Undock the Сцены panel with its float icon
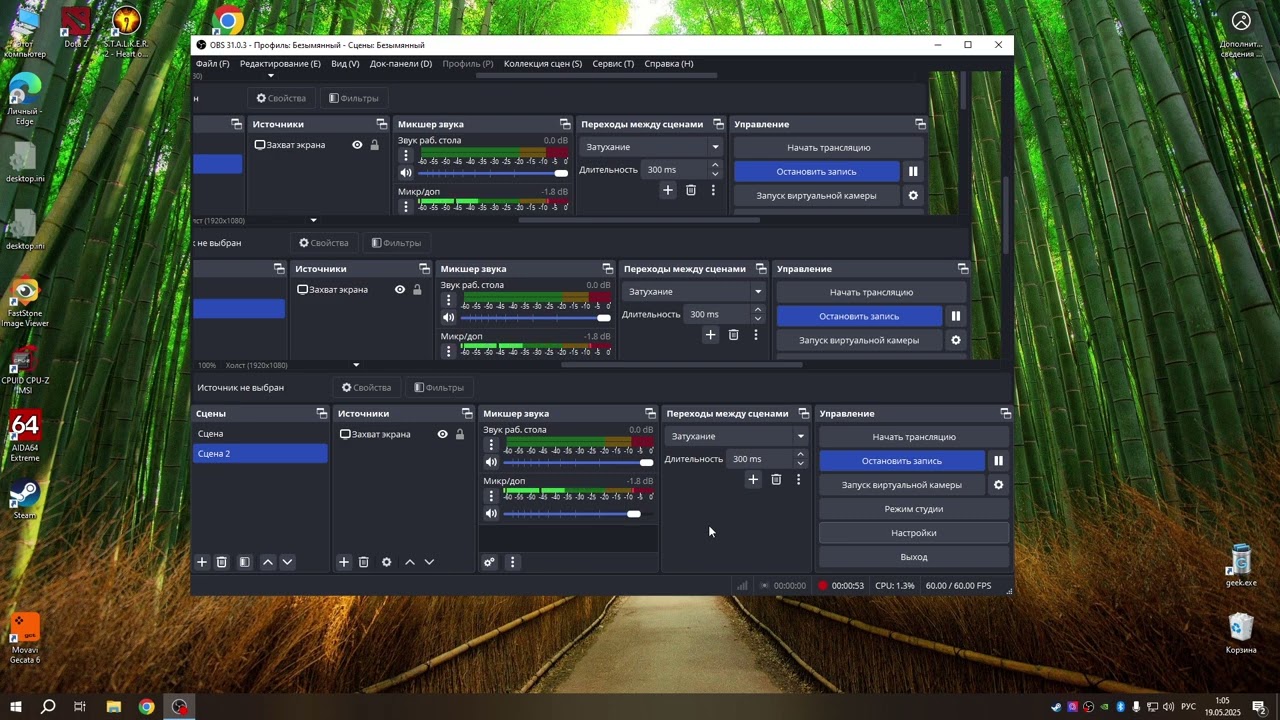This screenshot has width=1280, height=720. click(x=322, y=413)
